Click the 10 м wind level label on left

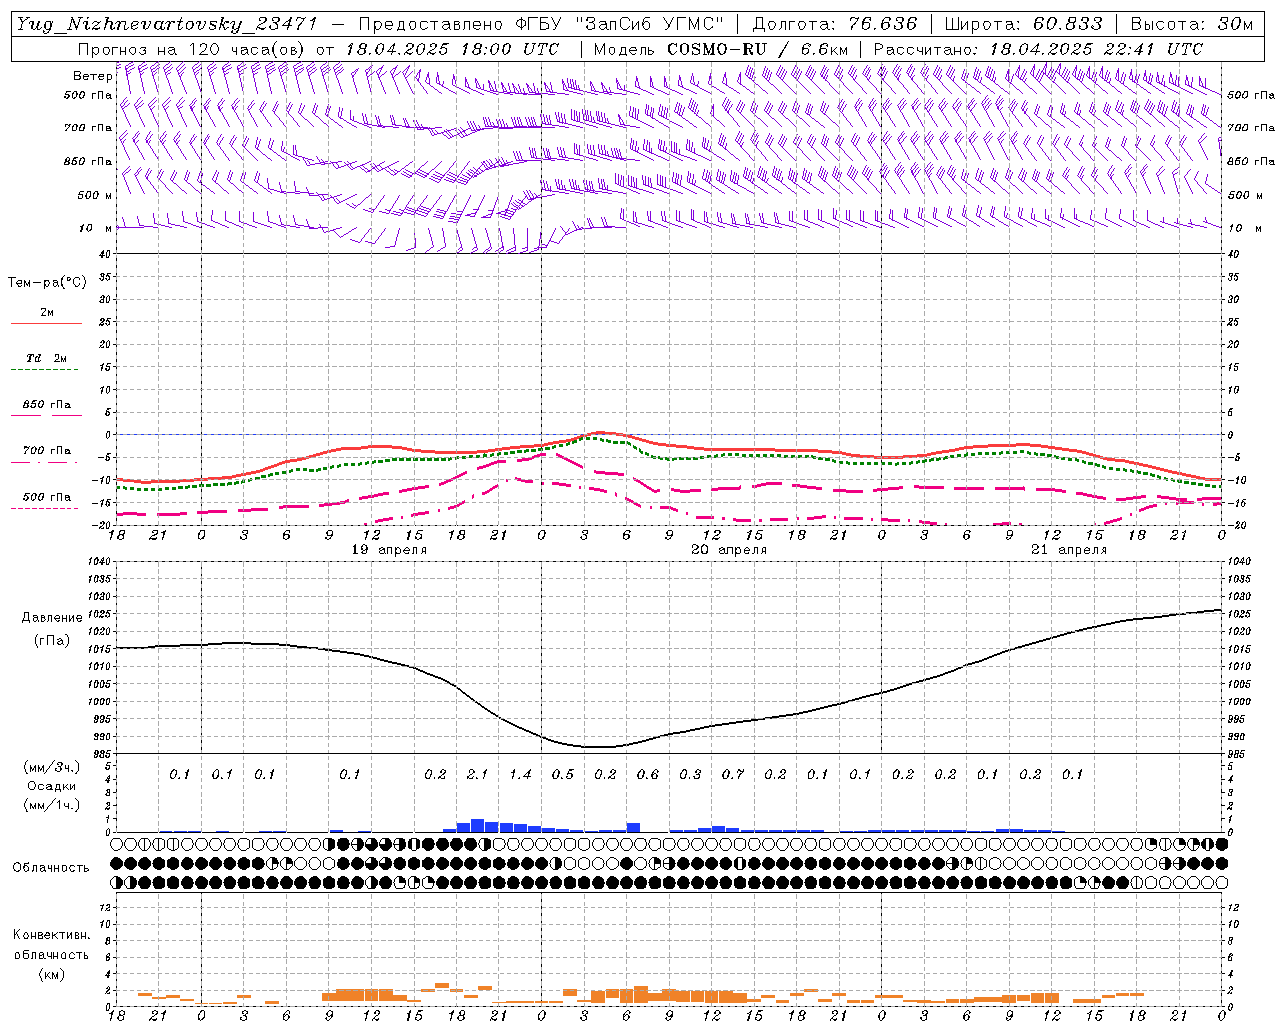(x=96, y=228)
